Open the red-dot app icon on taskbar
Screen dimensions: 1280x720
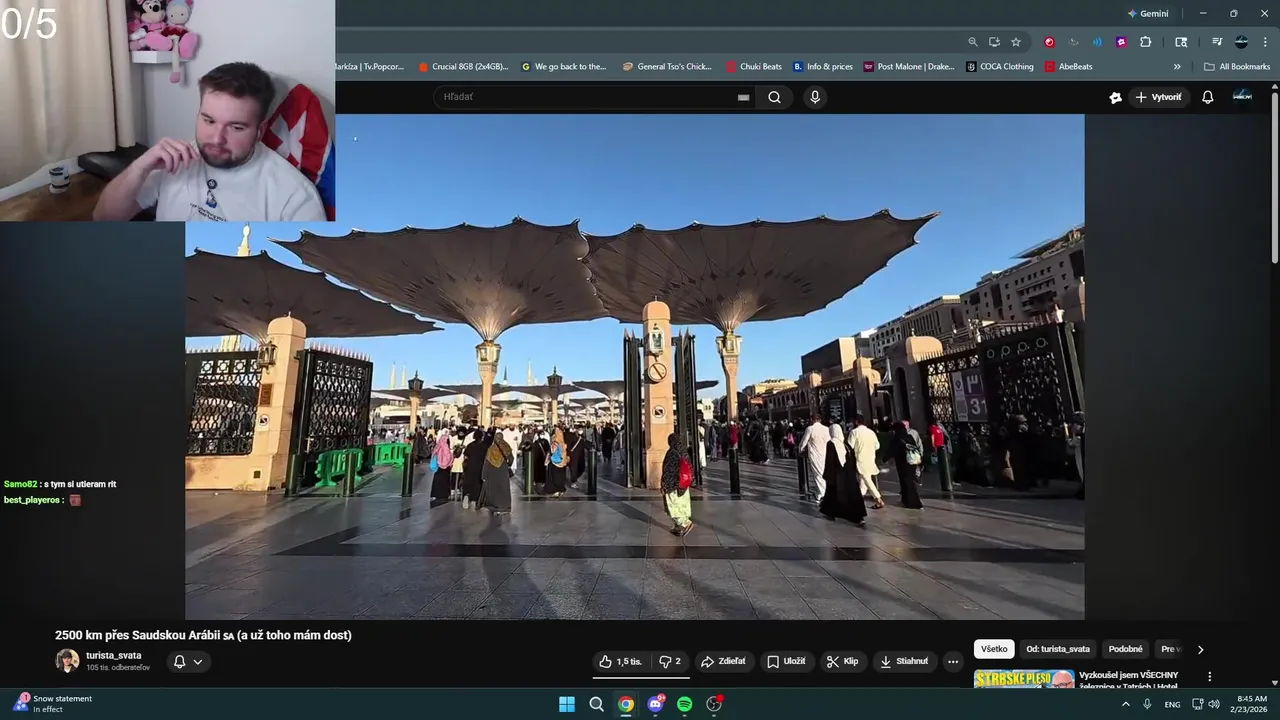point(714,704)
